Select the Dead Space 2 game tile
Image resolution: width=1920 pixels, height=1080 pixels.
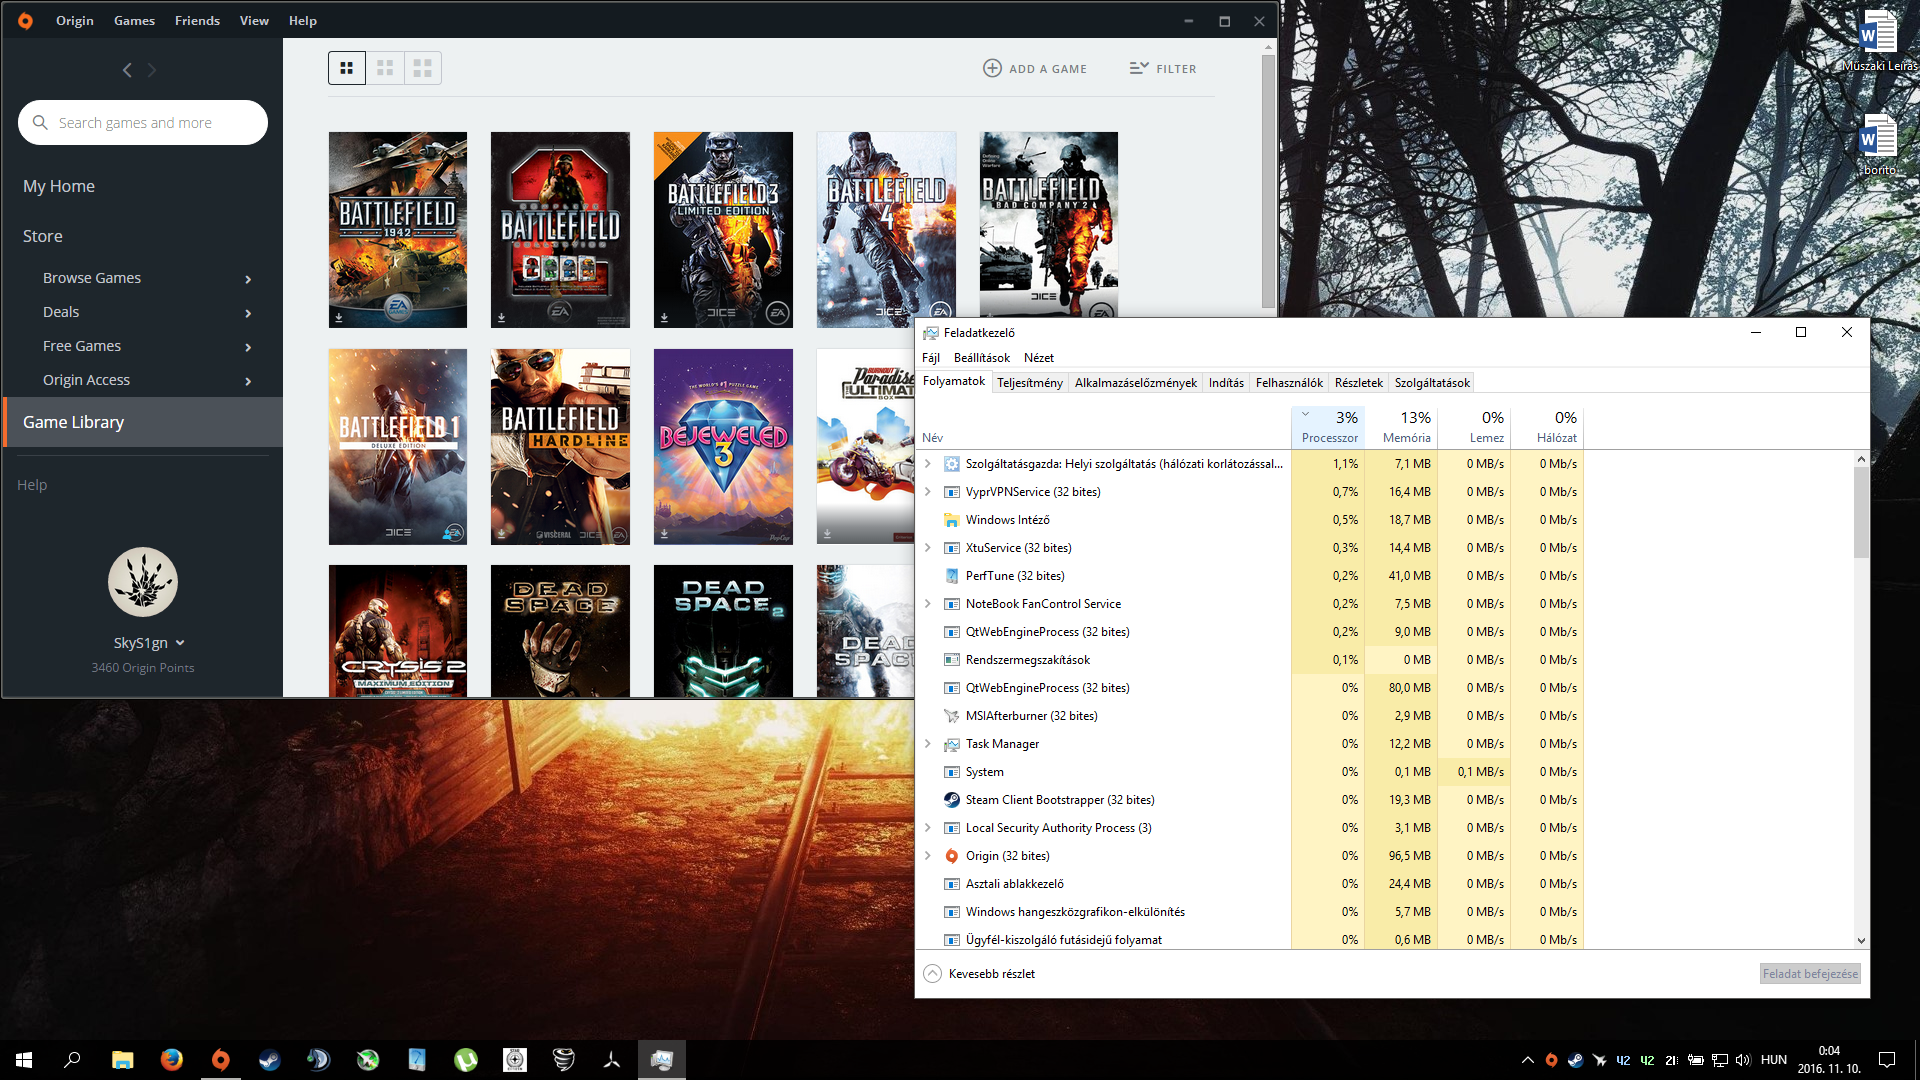pyautogui.click(x=723, y=630)
